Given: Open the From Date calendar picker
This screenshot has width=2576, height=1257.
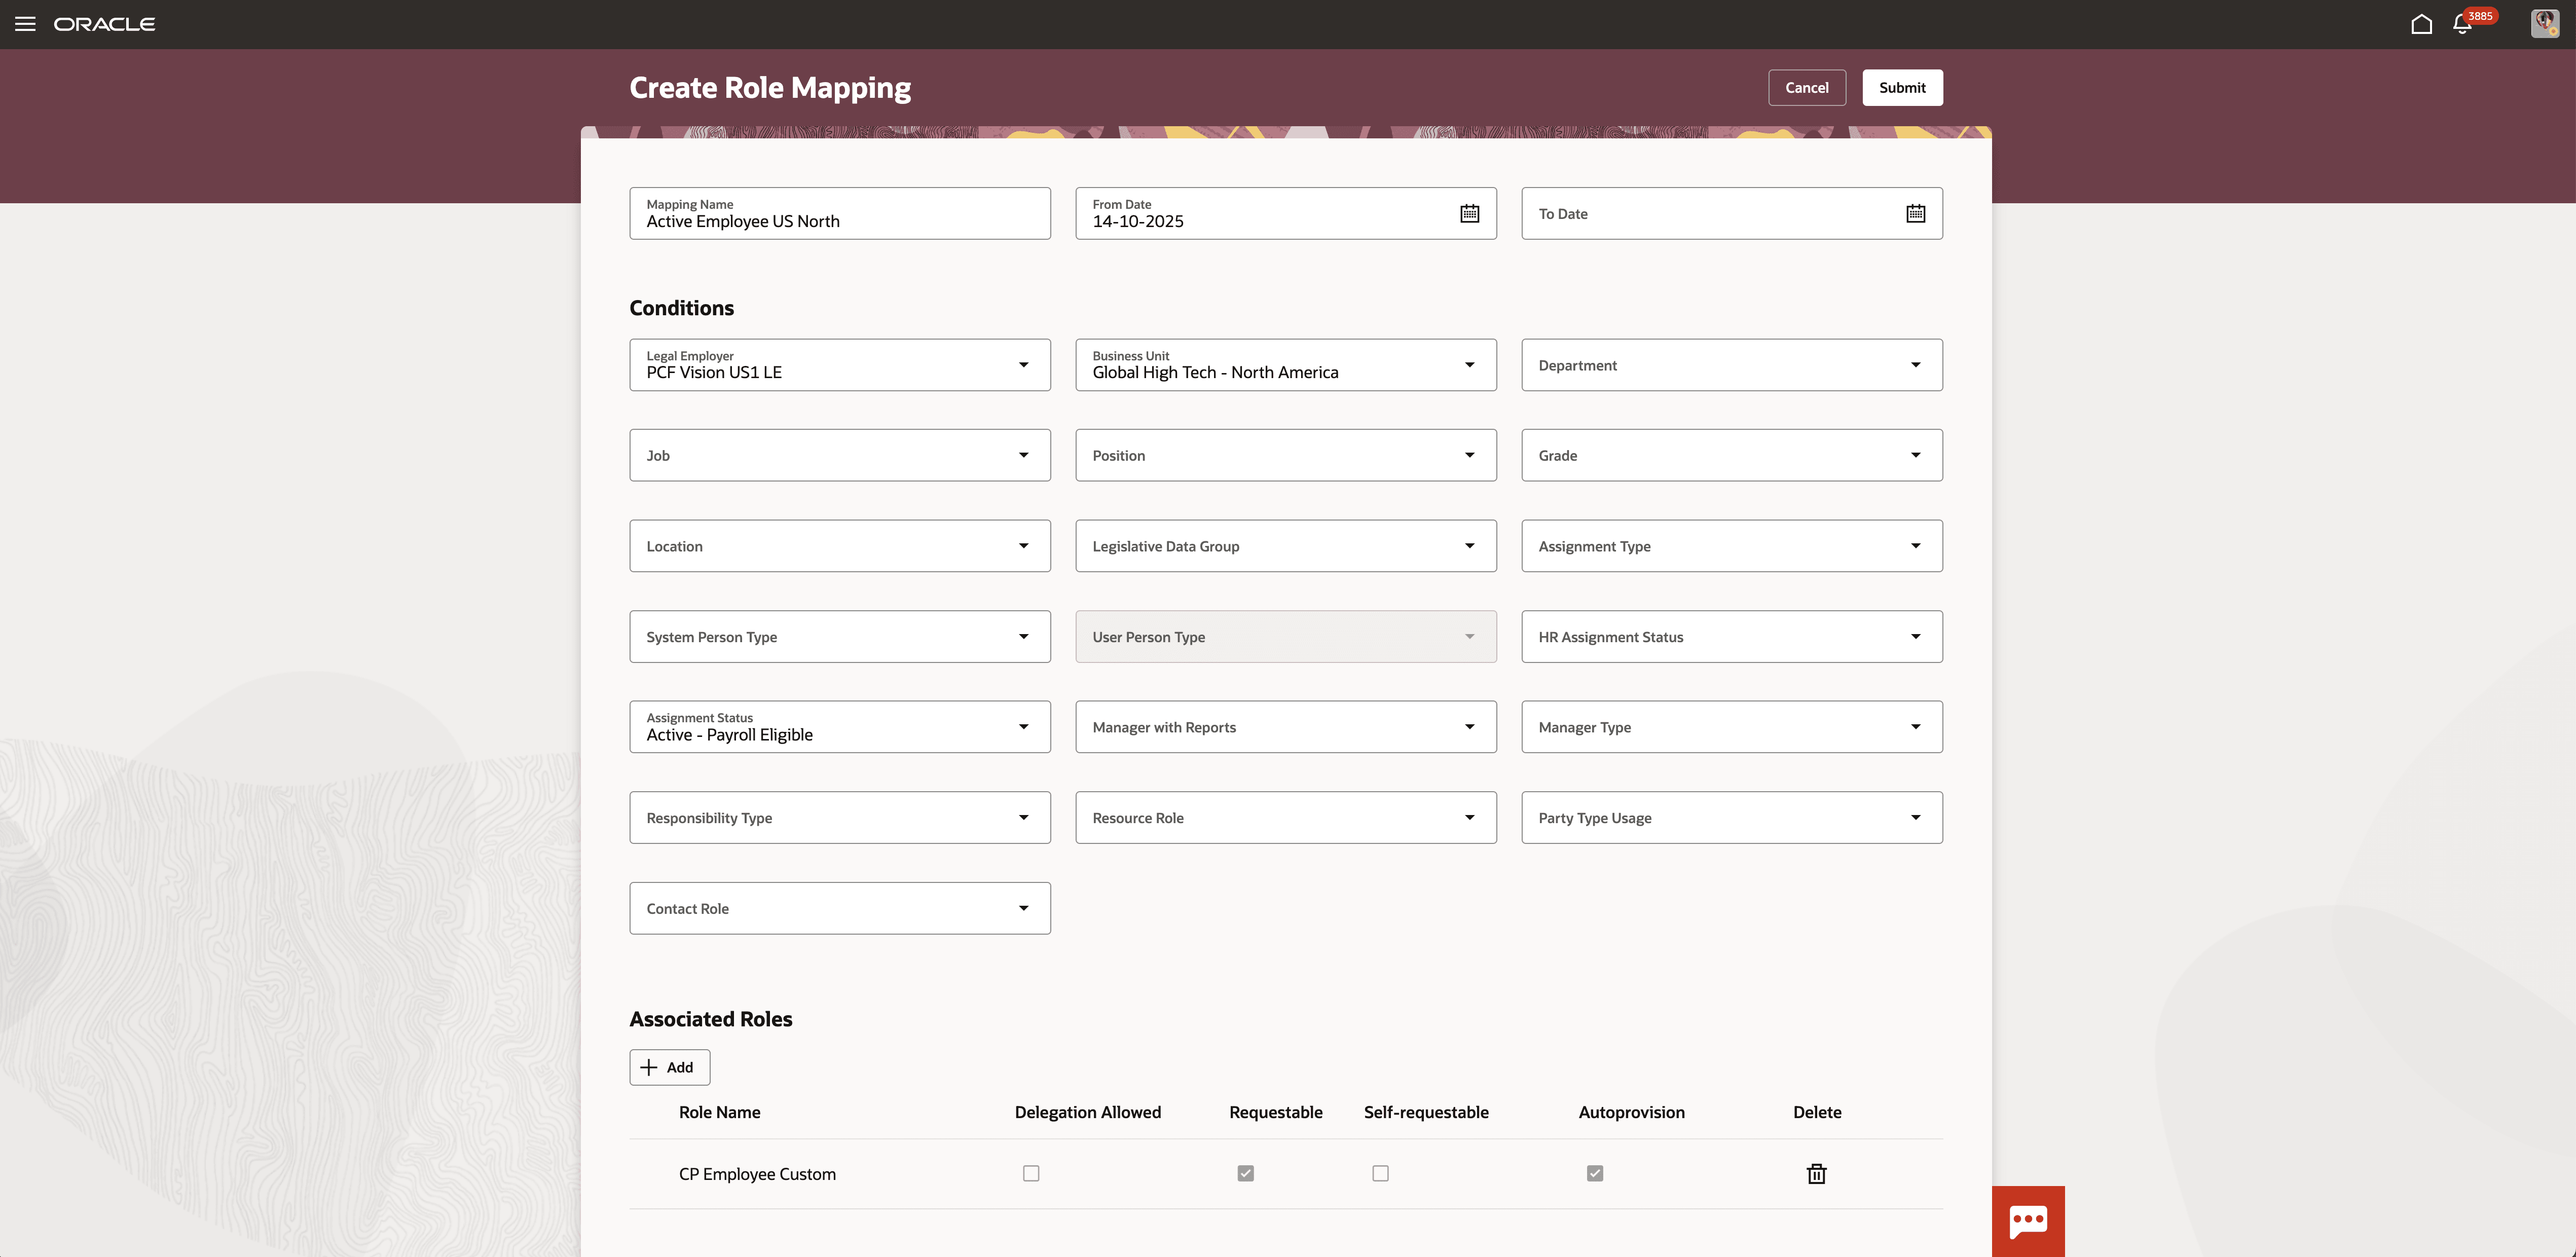Looking at the screenshot, I should click(x=1468, y=212).
